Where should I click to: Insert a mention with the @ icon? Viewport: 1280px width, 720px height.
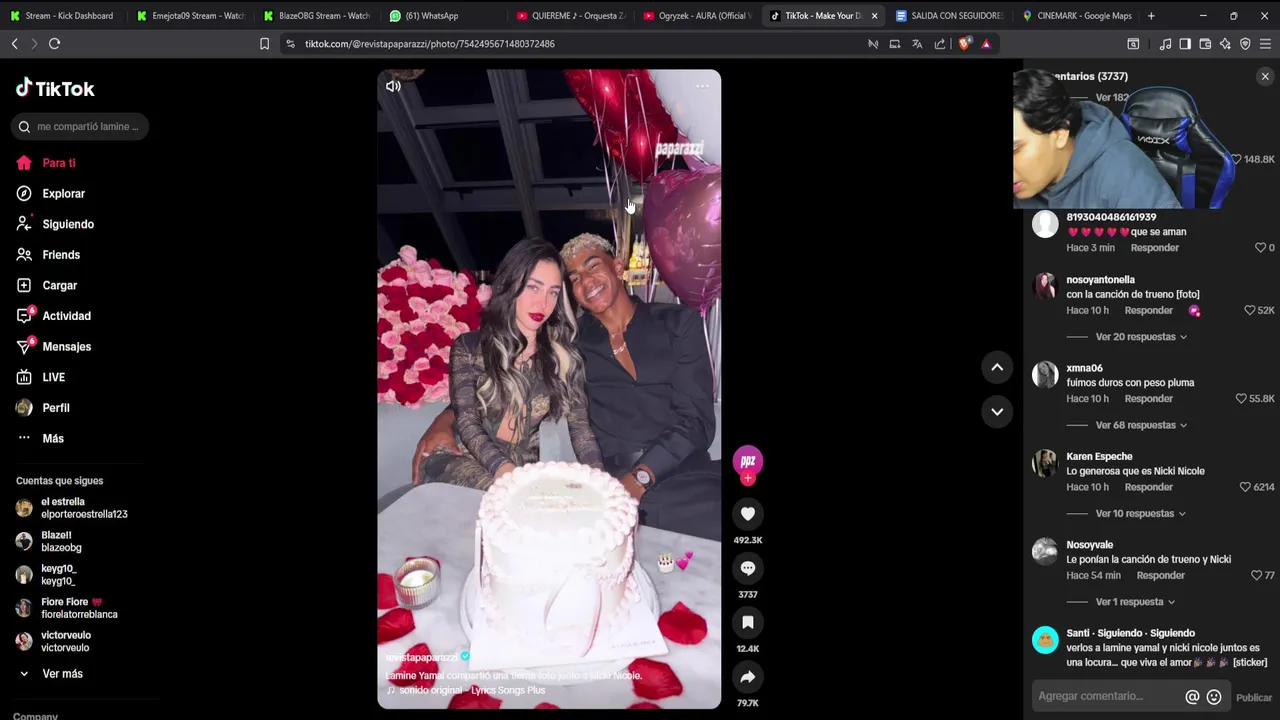[1192, 697]
